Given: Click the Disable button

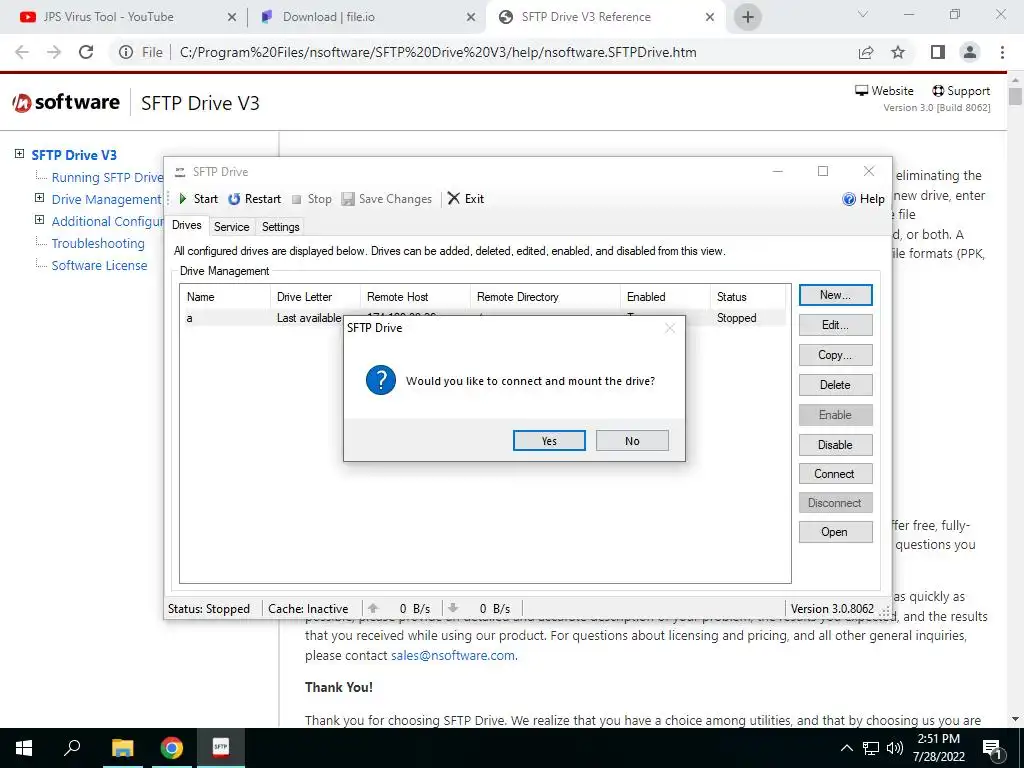Looking at the screenshot, I should pyautogui.click(x=835, y=445).
